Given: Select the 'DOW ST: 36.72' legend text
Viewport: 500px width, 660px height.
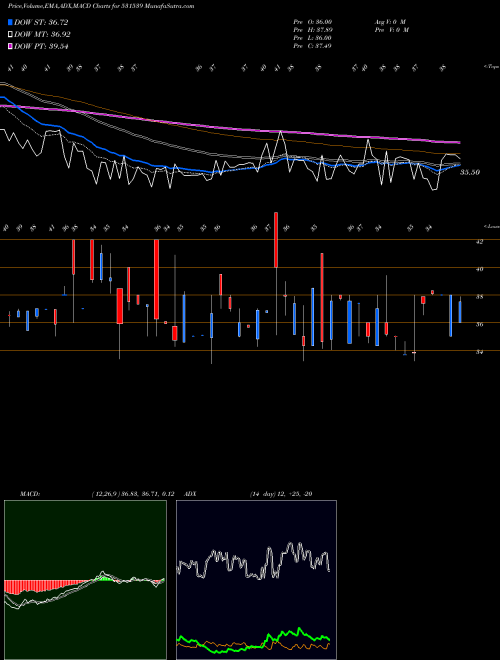Looking at the screenshot, I should pyautogui.click(x=41, y=22).
